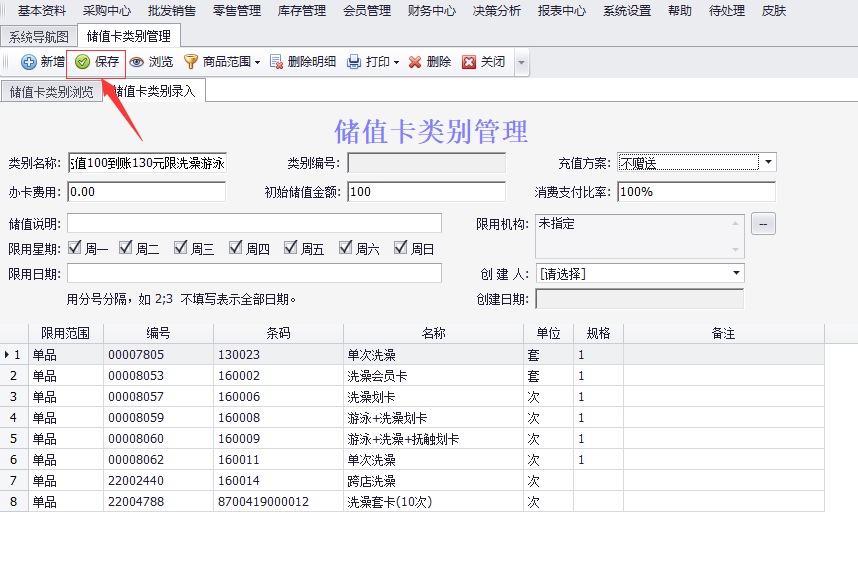Click the barcode cell 130023
The width and height of the screenshot is (858, 566).
[x=279, y=355]
